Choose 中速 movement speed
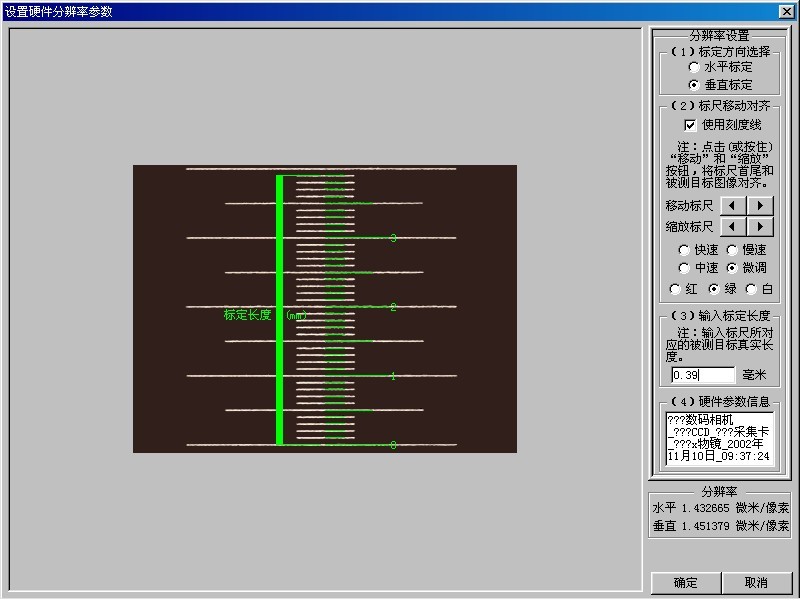The image size is (800, 600). click(x=684, y=268)
